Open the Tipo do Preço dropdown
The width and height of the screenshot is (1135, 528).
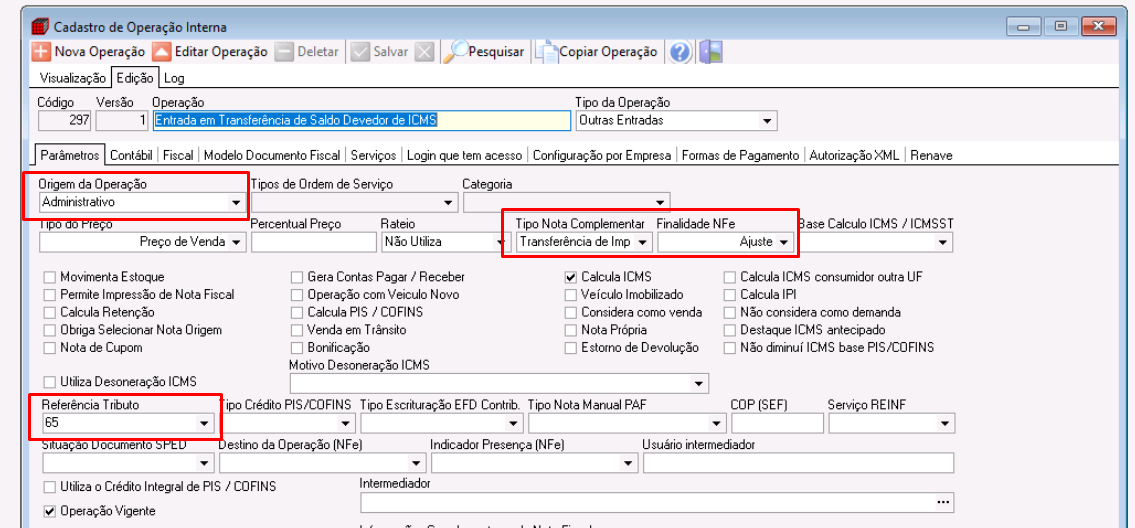tap(236, 243)
